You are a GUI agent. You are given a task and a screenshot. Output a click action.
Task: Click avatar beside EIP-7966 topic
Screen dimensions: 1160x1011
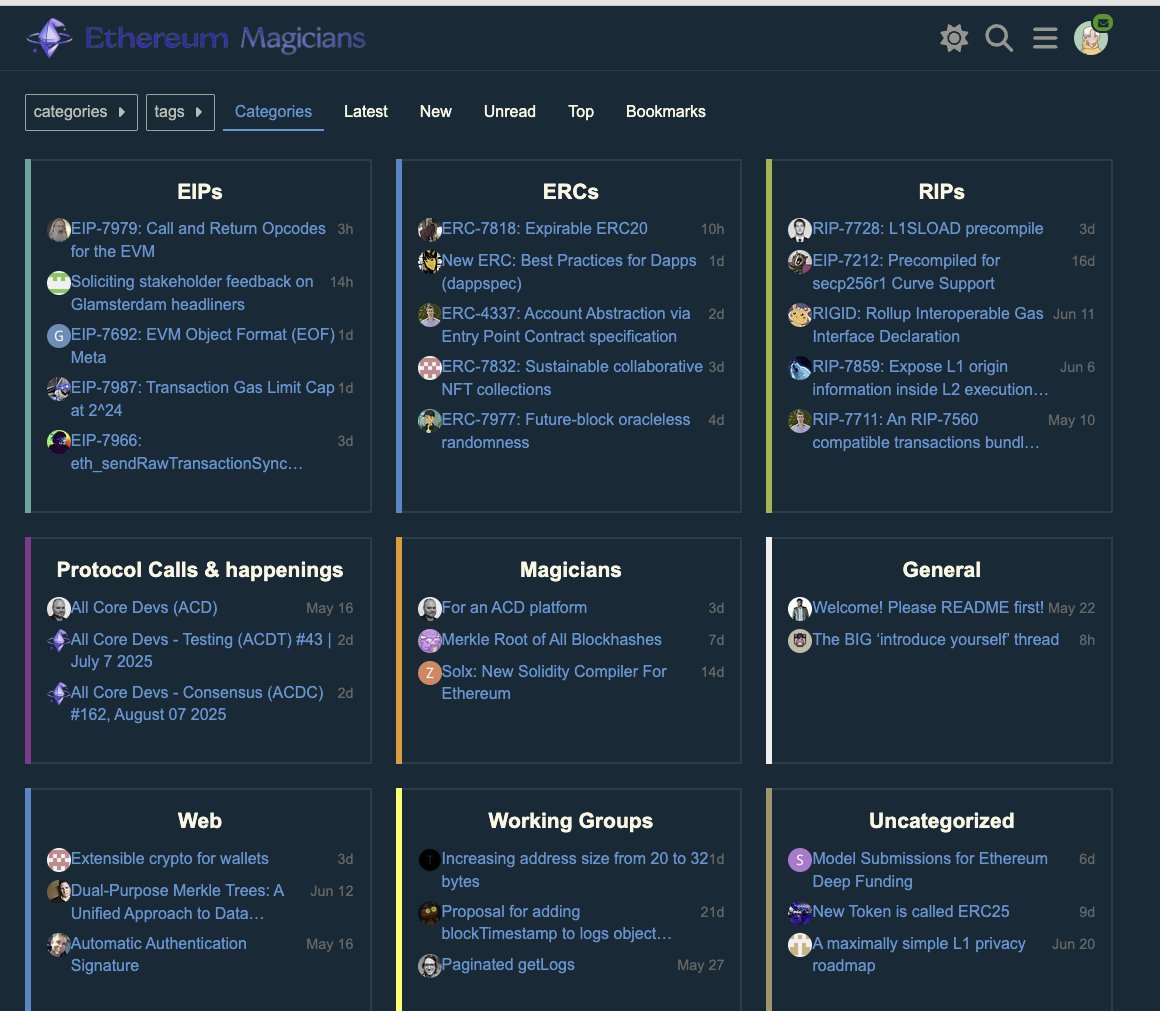58,442
